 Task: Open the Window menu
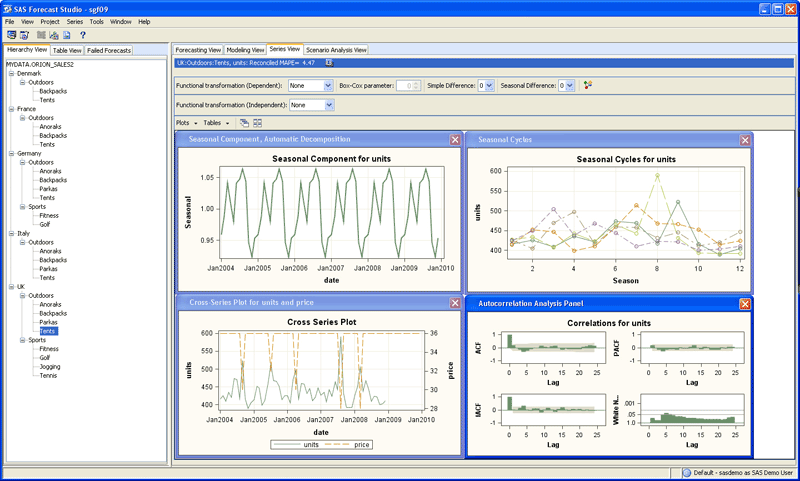click(x=121, y=22)
